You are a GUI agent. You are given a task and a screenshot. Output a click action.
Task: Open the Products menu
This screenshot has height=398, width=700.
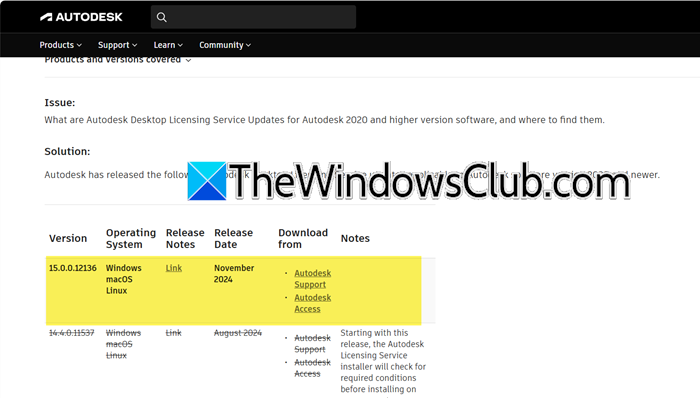pyautogui.click(x=61, y=45)
